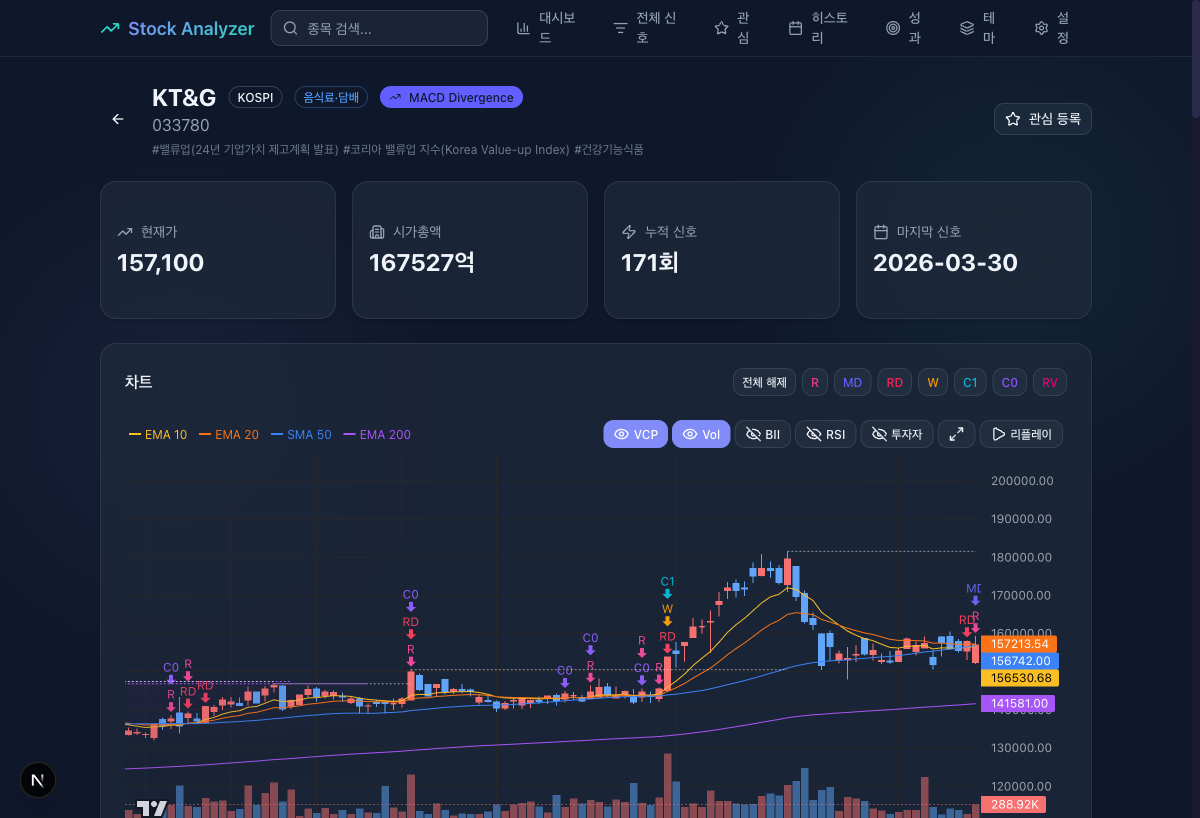This screenshot has height=818, width=1200.
Task: Show the 투자자 investor overlay
Action: tap(896, 434)
